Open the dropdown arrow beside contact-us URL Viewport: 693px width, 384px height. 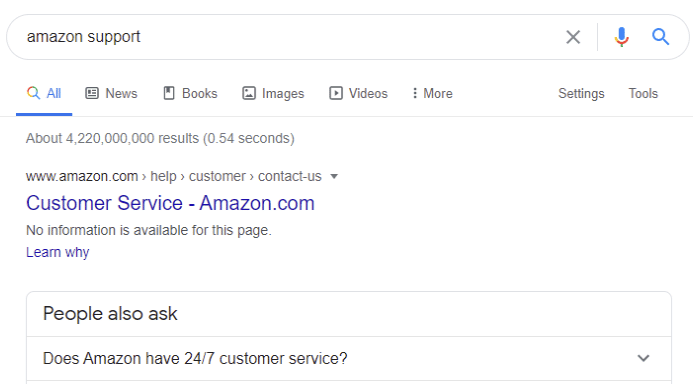[334, 176]
